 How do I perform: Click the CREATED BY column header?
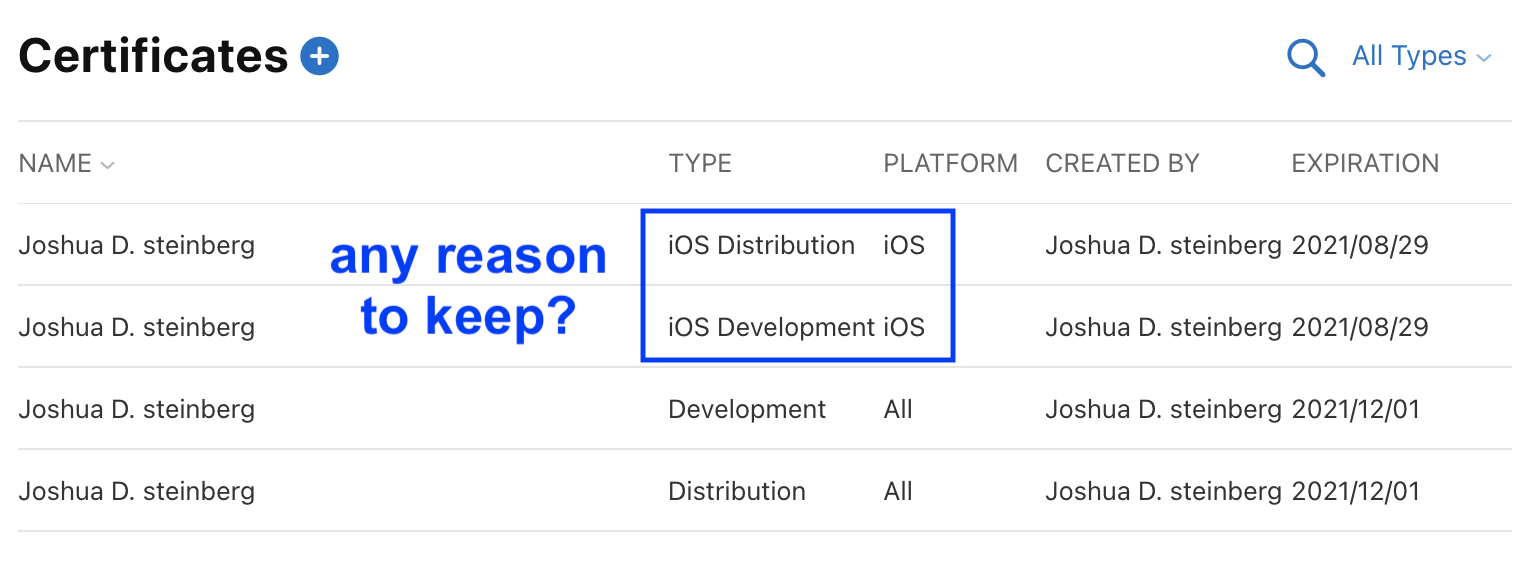[x=1122, y=164]
